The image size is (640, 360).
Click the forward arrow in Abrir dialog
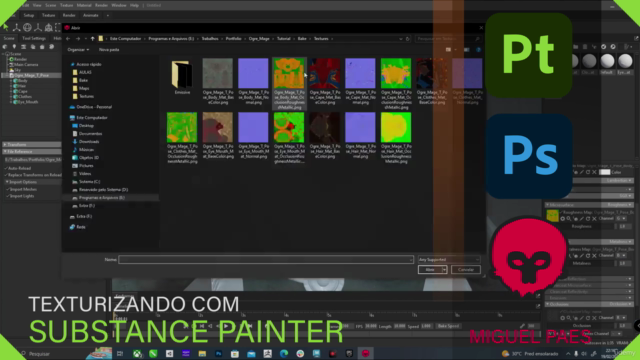point(78,39)
